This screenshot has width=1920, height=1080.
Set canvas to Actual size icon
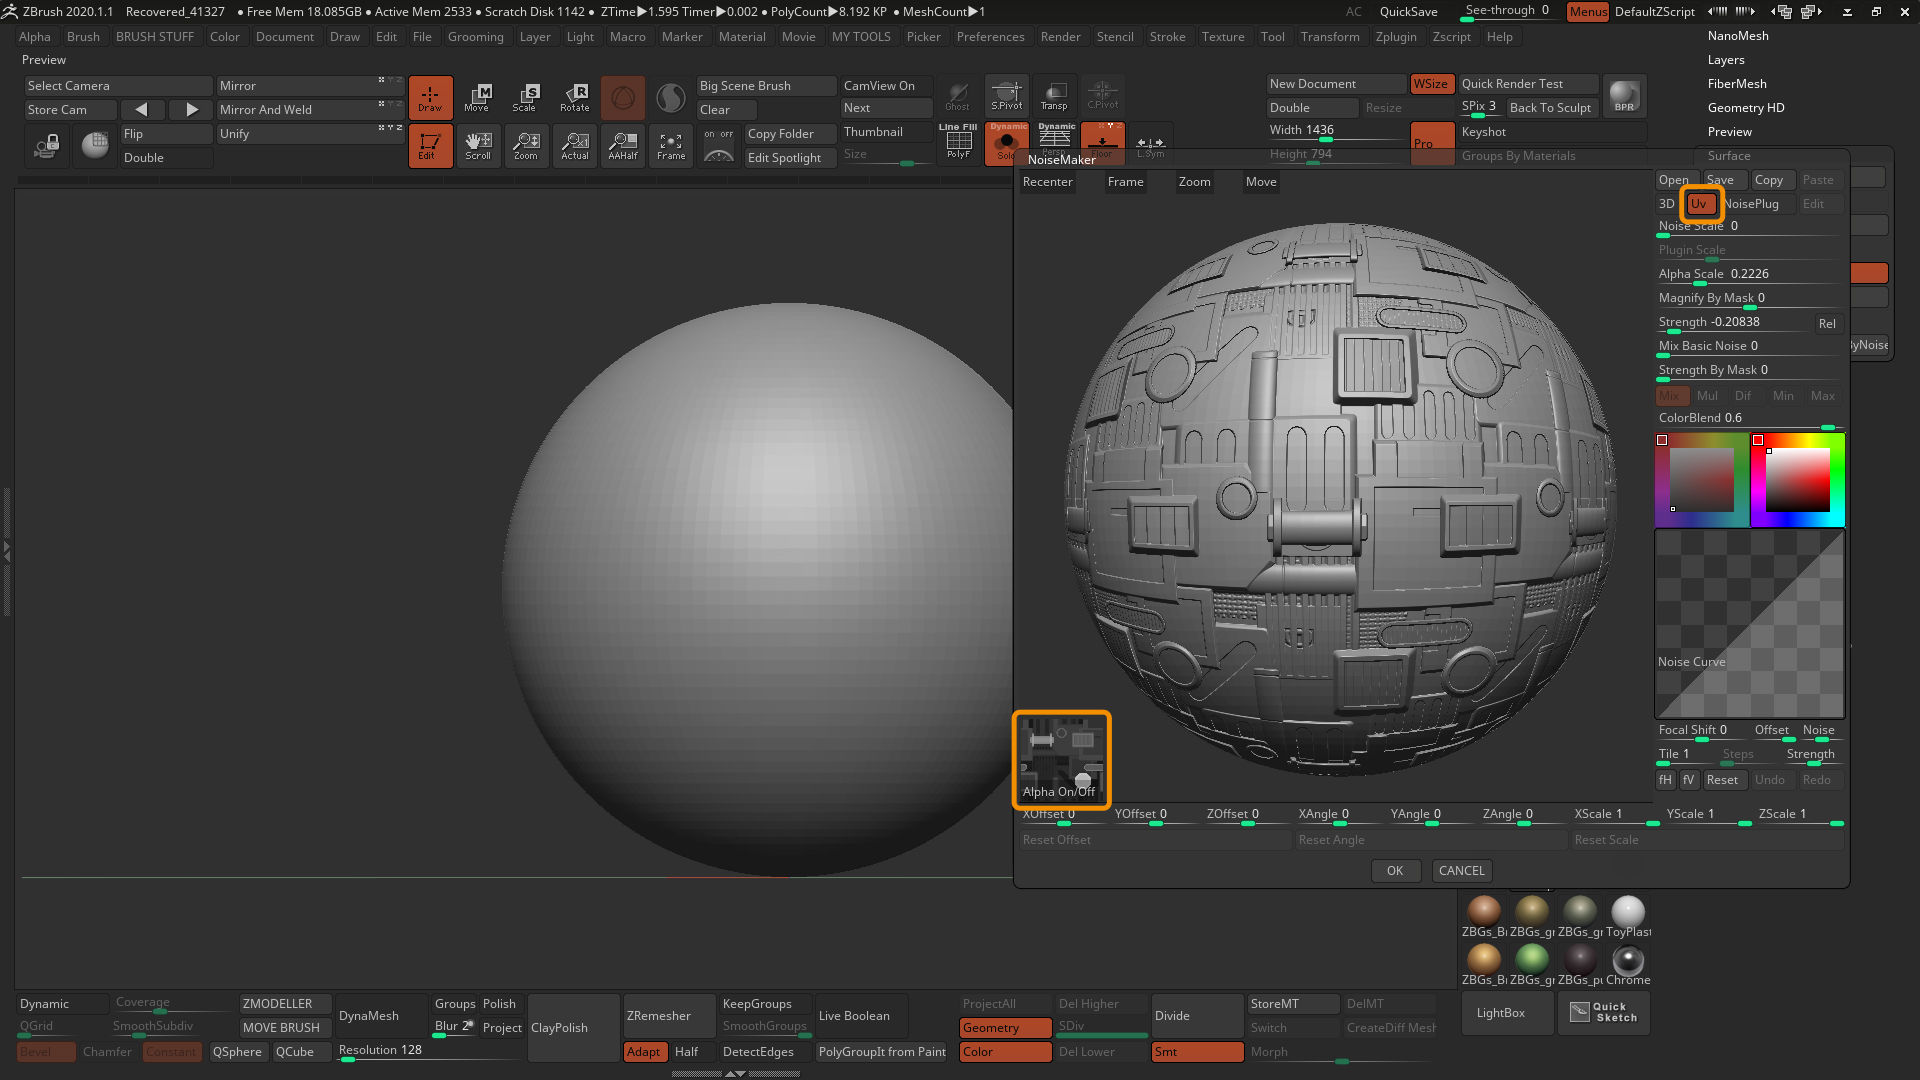click(574, 145)
